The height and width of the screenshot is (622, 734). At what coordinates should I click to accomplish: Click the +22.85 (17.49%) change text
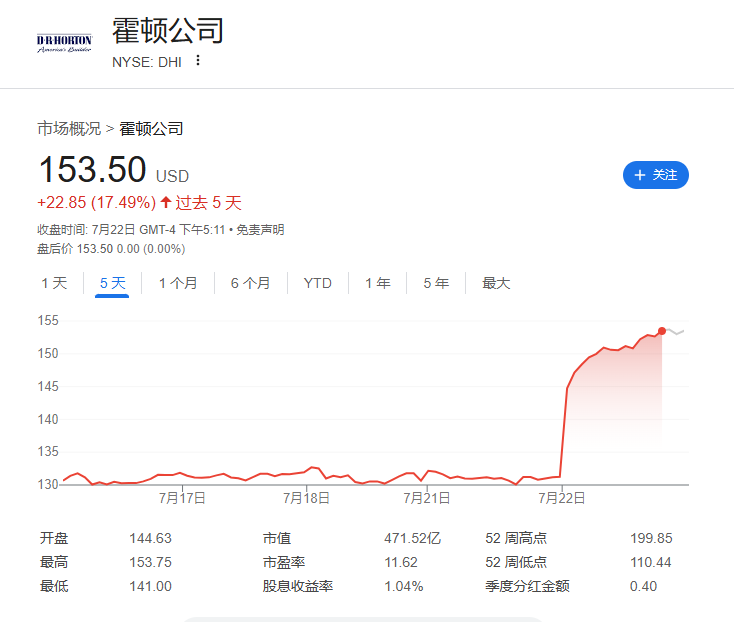click(96, 202)
